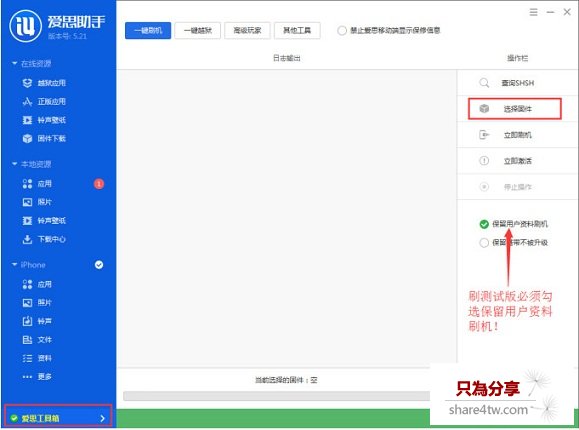Switch to the 高级玩家 tab
The height and width of the screenshot is (430, 579).
247,30
